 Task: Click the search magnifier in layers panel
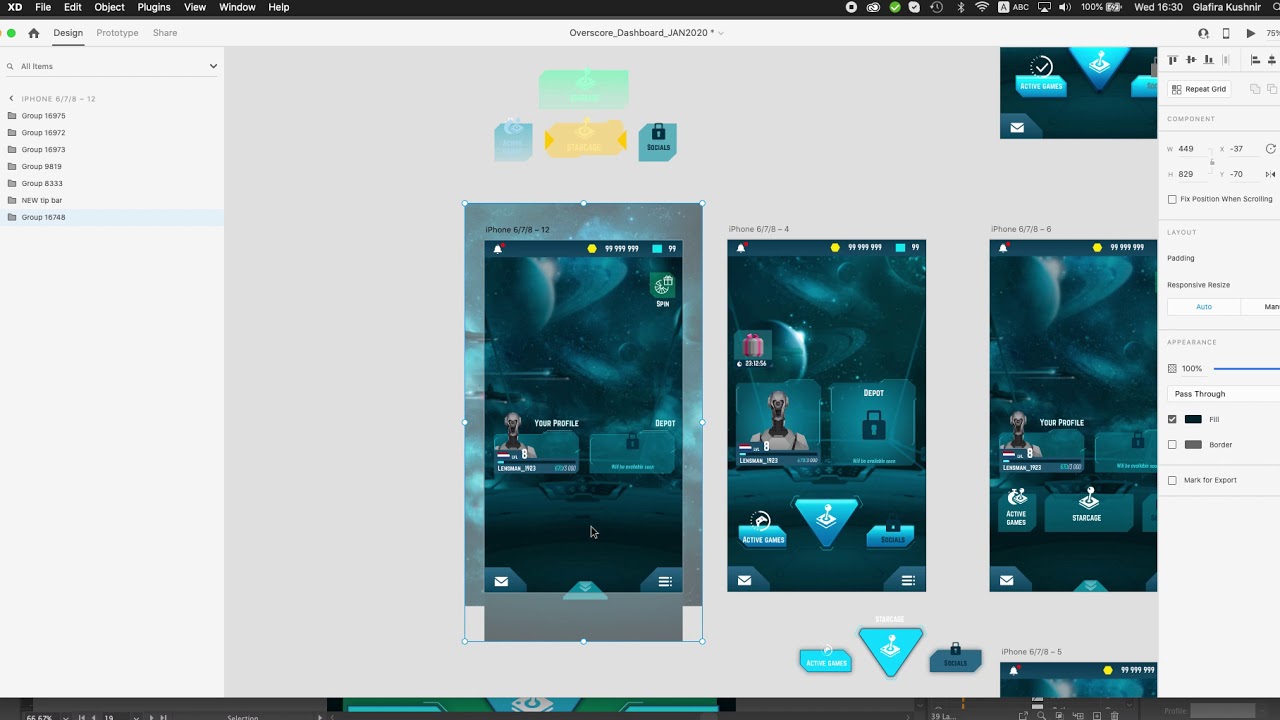(10, 66)
